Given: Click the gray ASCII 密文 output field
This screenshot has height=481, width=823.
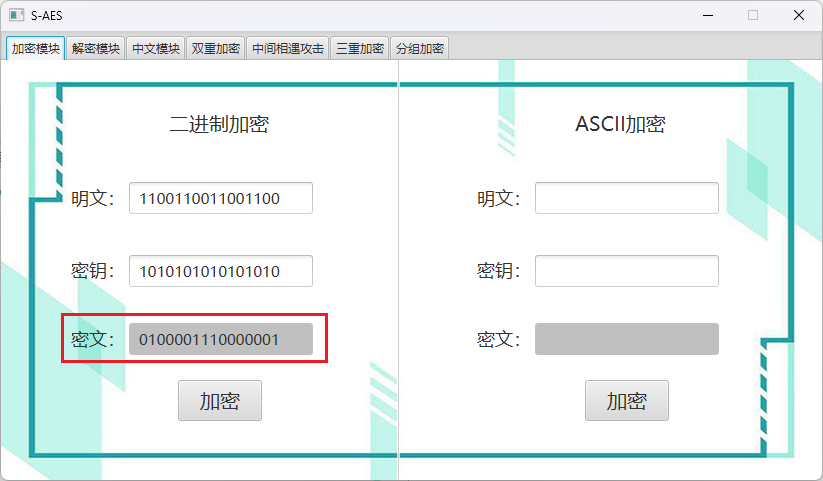Looking at the screenshot, I should [626, 339].
